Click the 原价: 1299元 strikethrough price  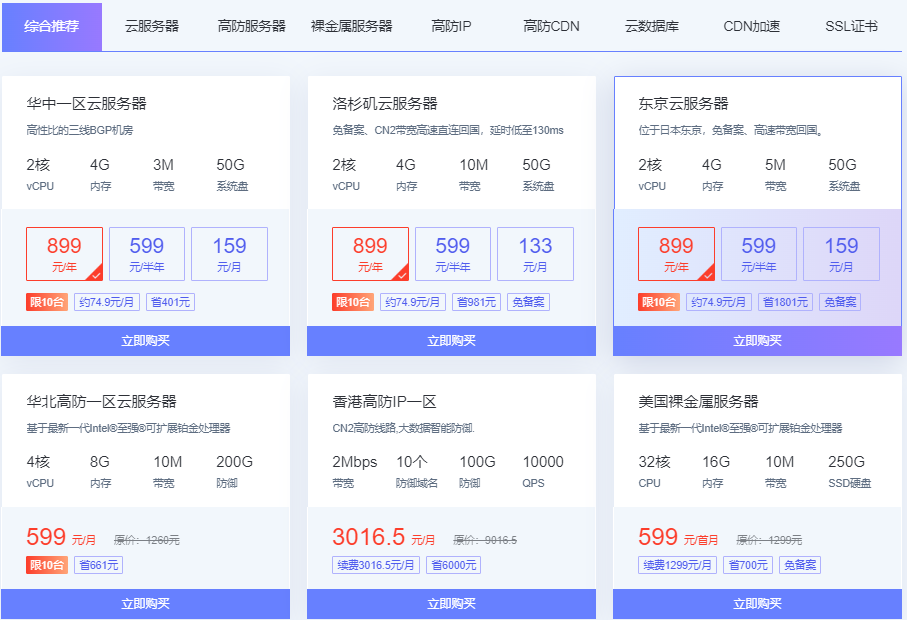point(769,540)
